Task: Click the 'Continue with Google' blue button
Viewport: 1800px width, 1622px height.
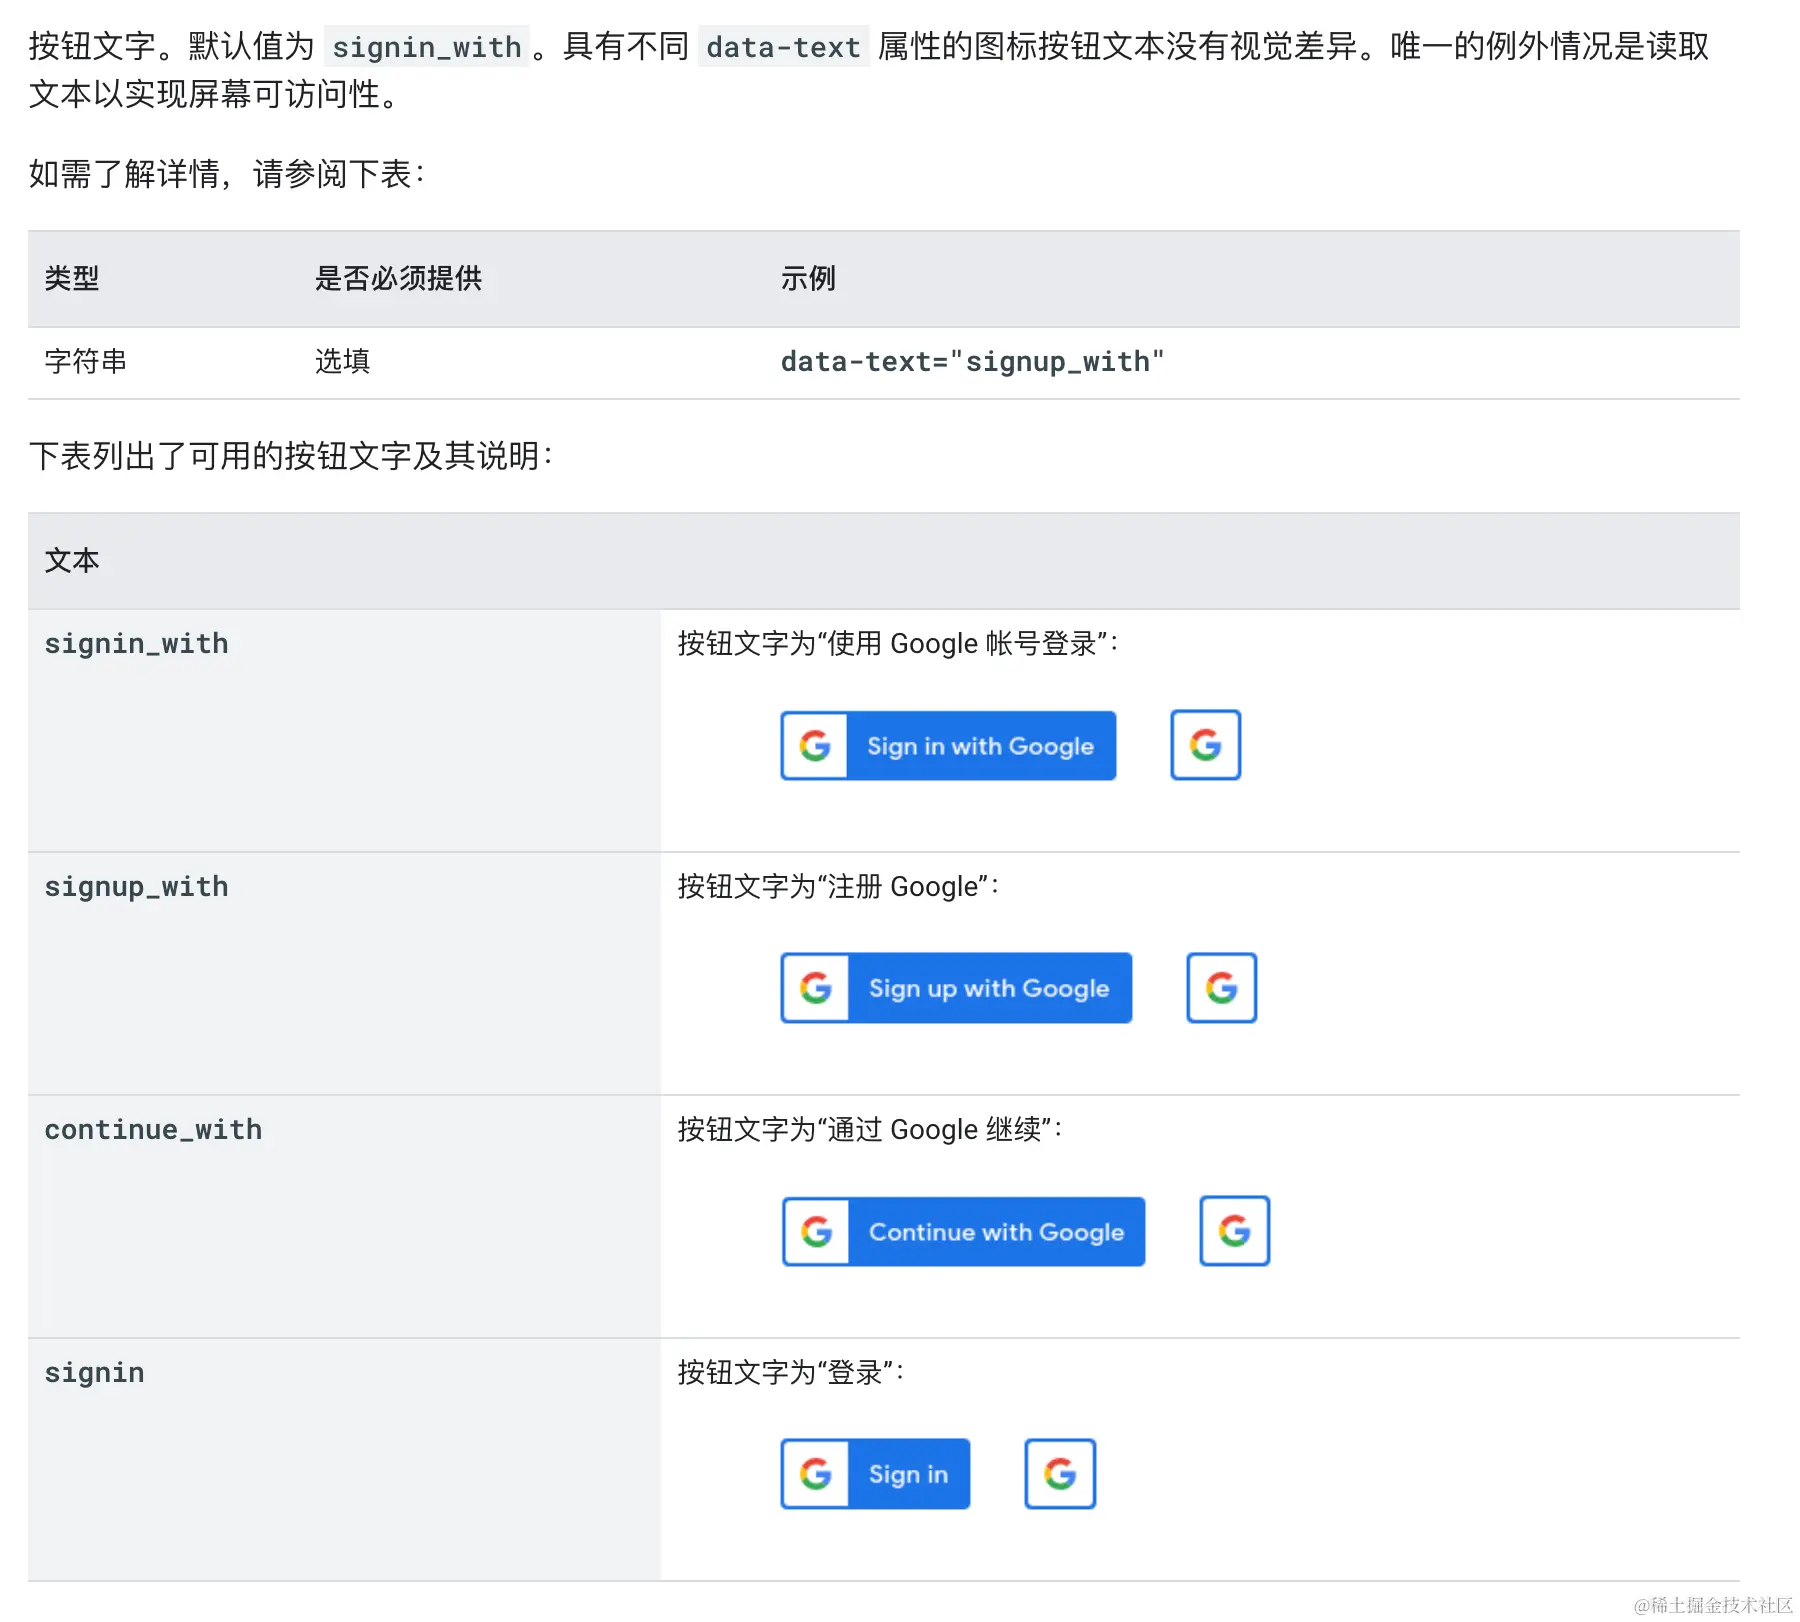Action: [x=964, y=1232]
